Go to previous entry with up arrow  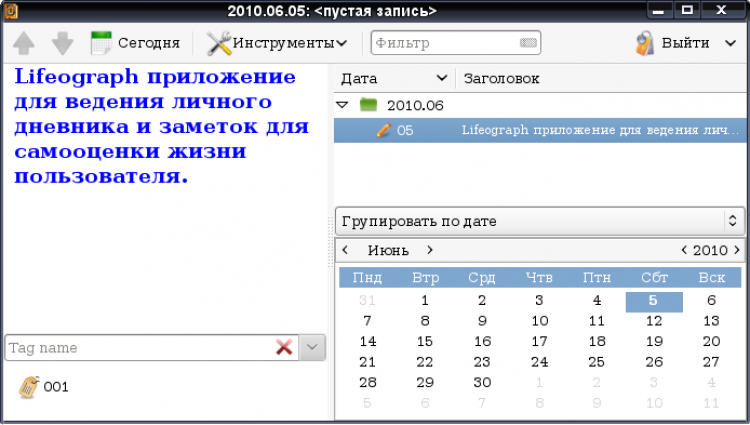[x=23, y=43]
